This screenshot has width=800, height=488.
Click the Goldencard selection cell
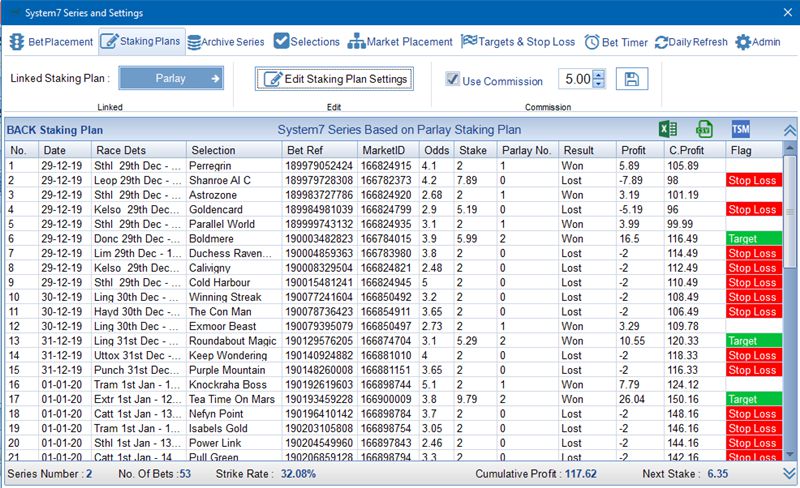pyautogui.click(x=234, y=209)
